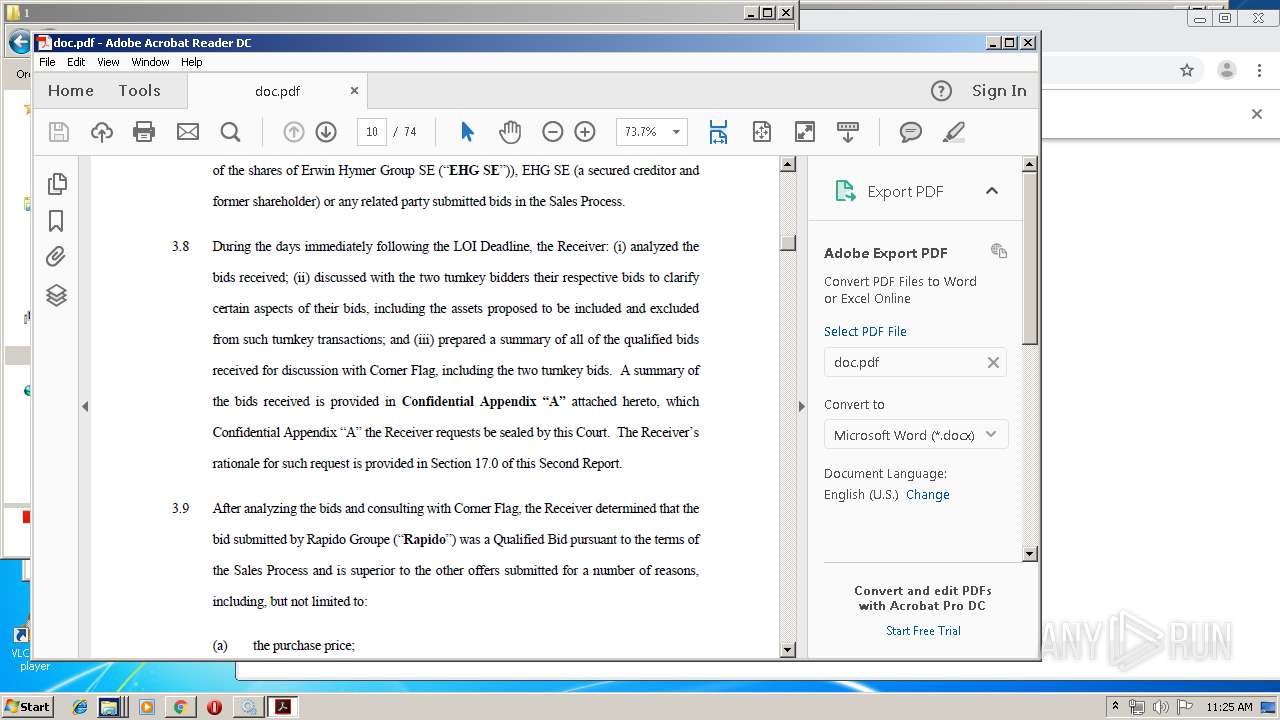Image resolution: width=1280 pixels, height=720 pixels.
Task: Open the Window menu
Action: point(150,62)
